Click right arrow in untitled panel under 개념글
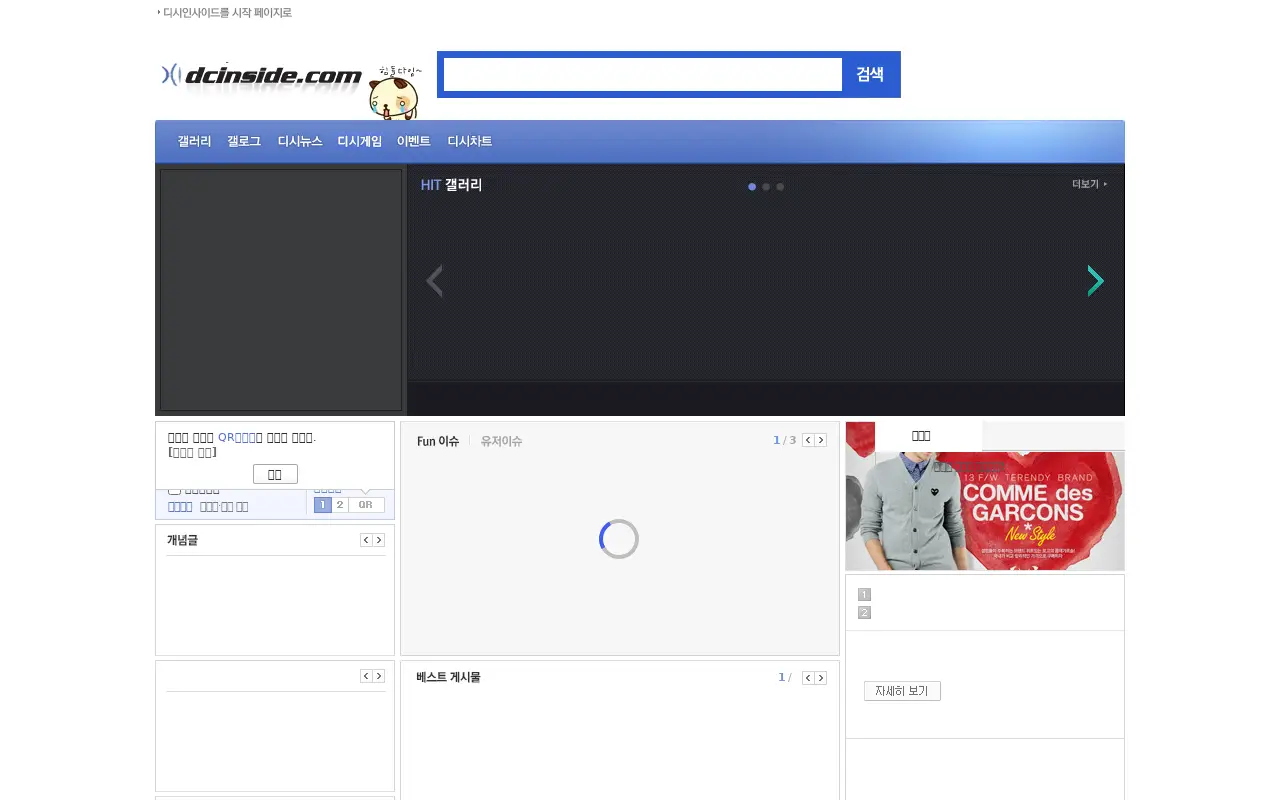Viewport: 1280px width, 800px height. (379, 676)
